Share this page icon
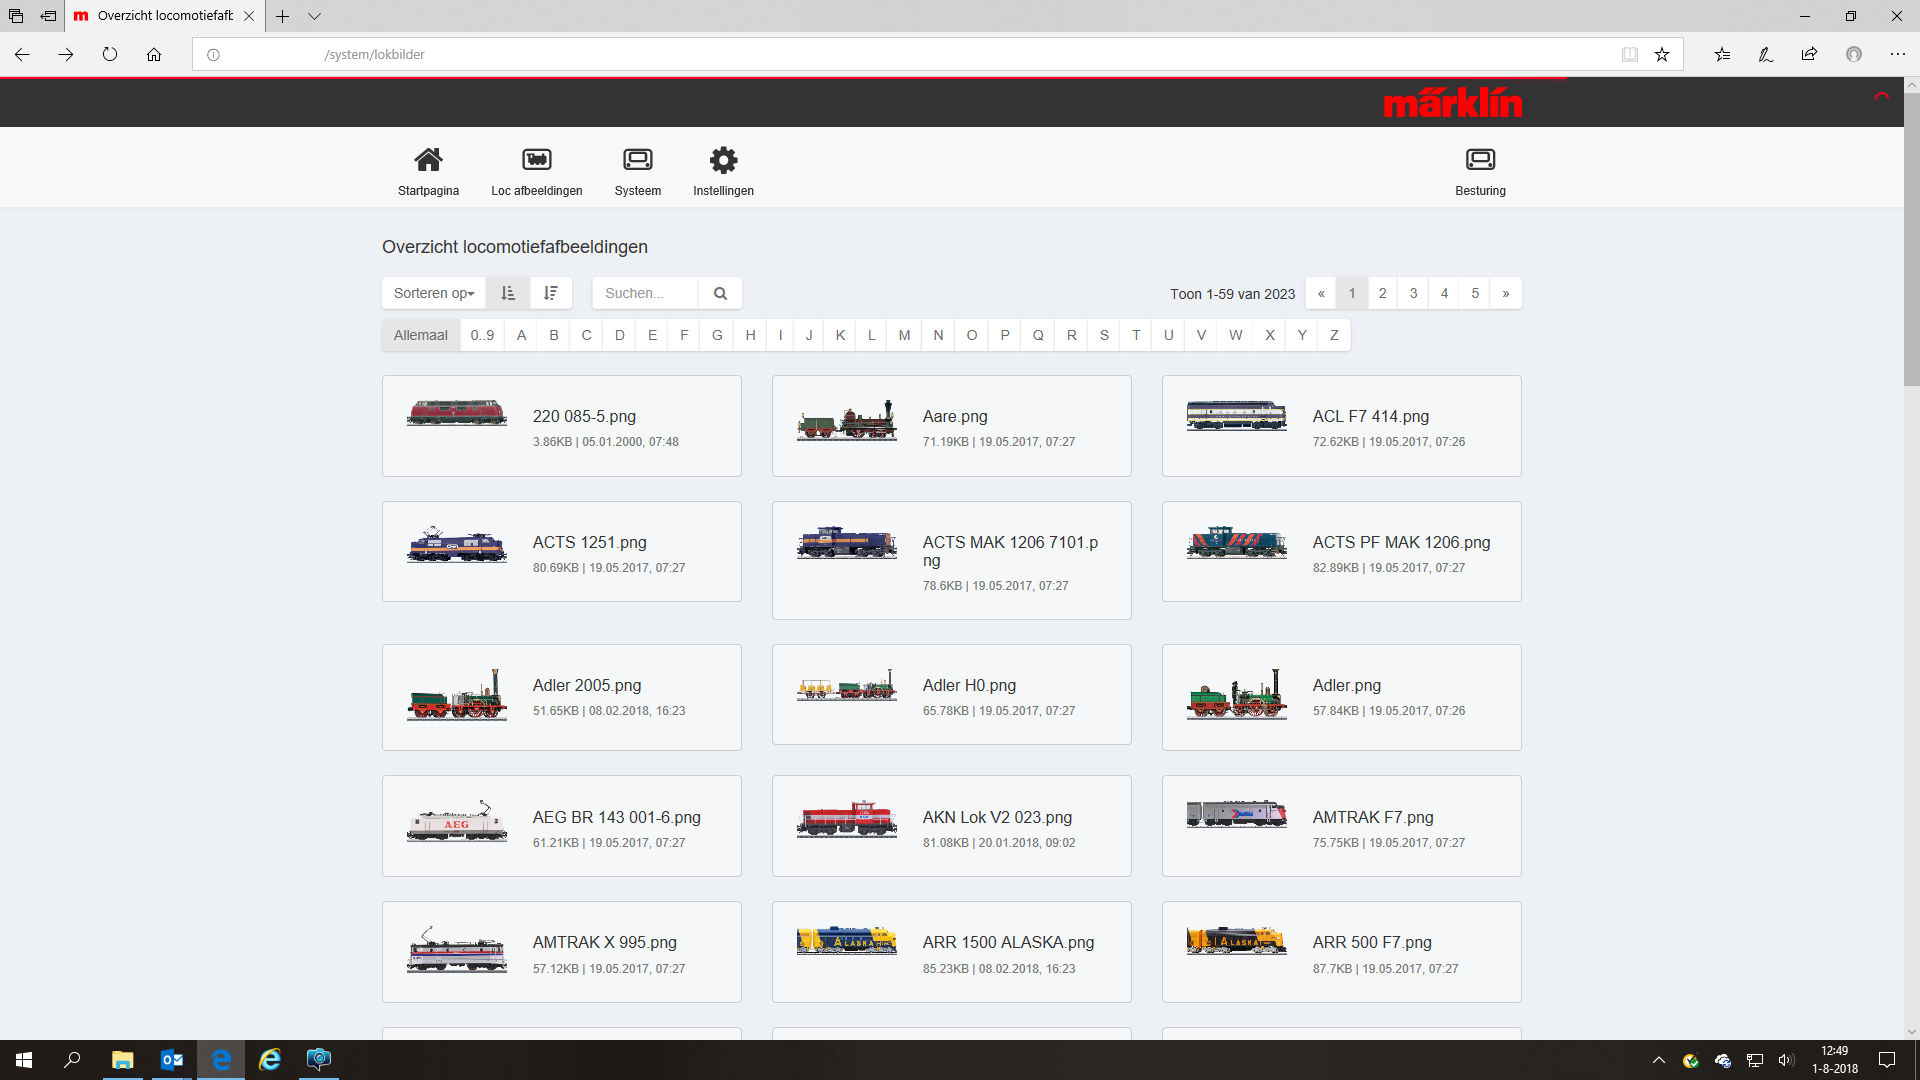Image resolution: width=1920 pixels, height=1080 pixels. click(1810, 54)
